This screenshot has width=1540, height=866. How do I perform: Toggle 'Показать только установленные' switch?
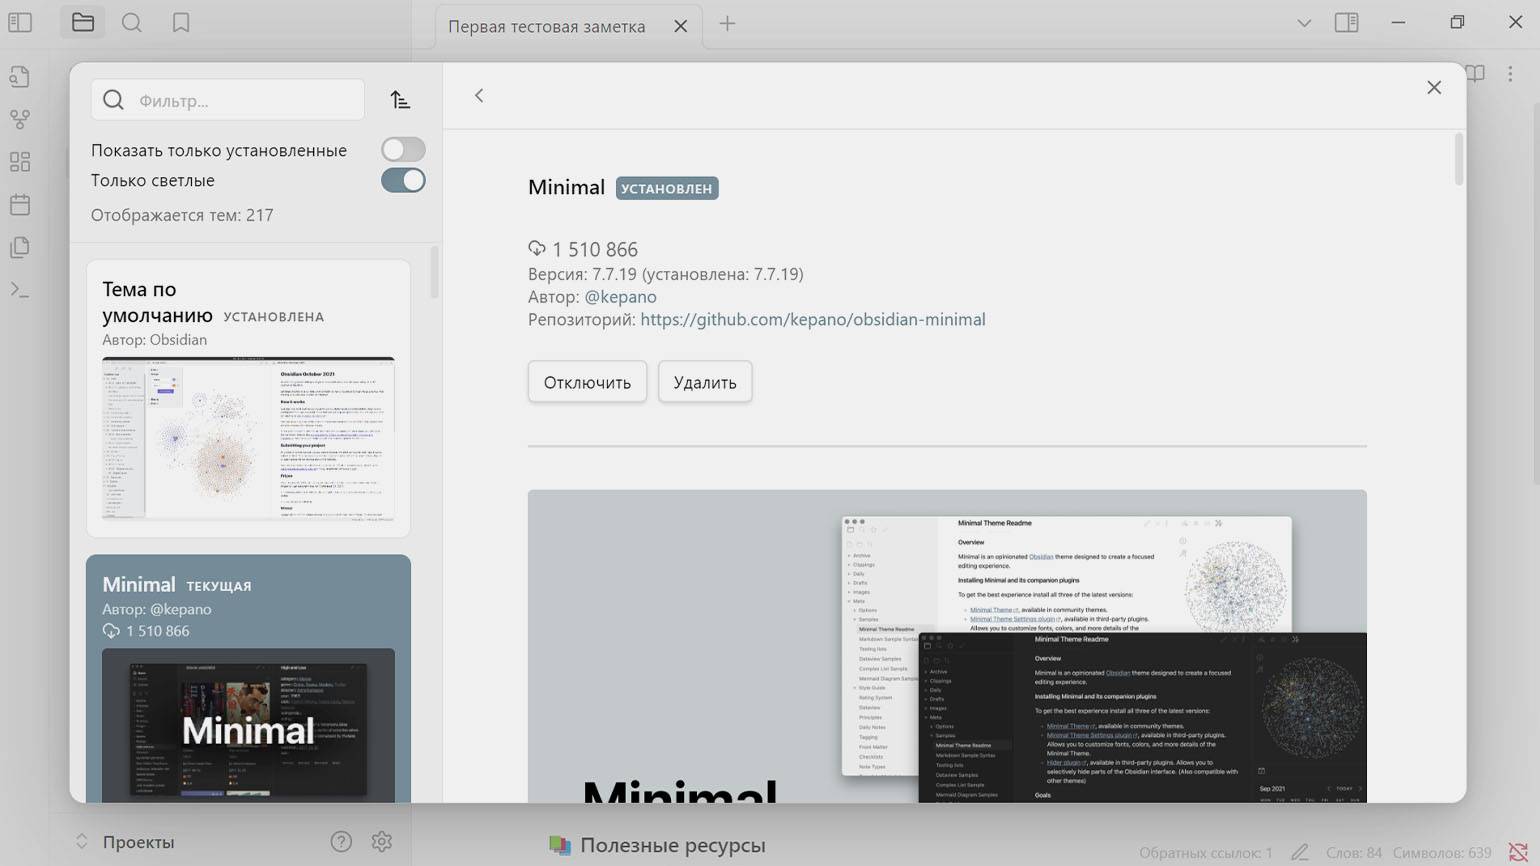tap(403, 150)
